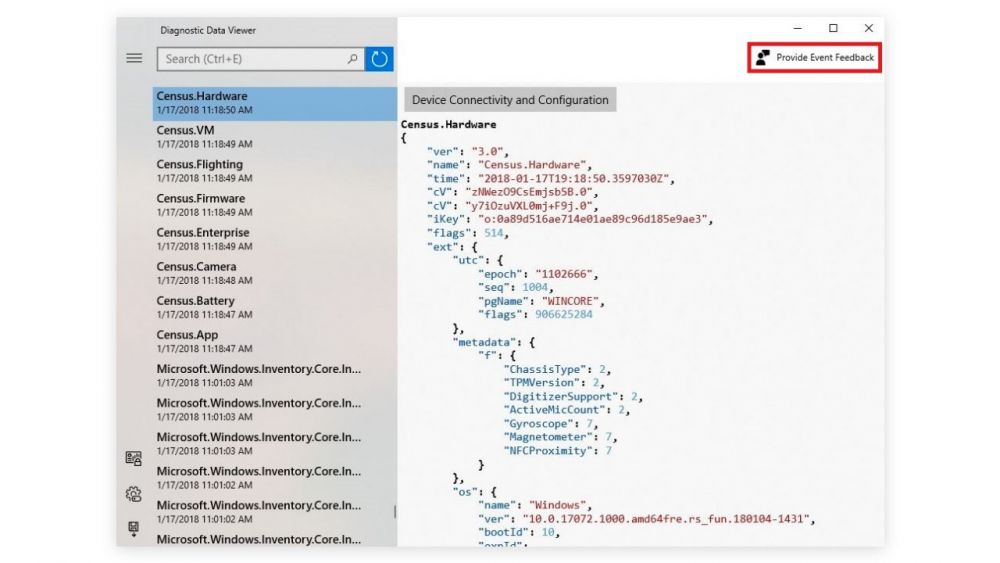Image resolution: width=1000 pixels, height=563 pixels.
Task: Select the Census.Hardware event
Action: (275, 103)
